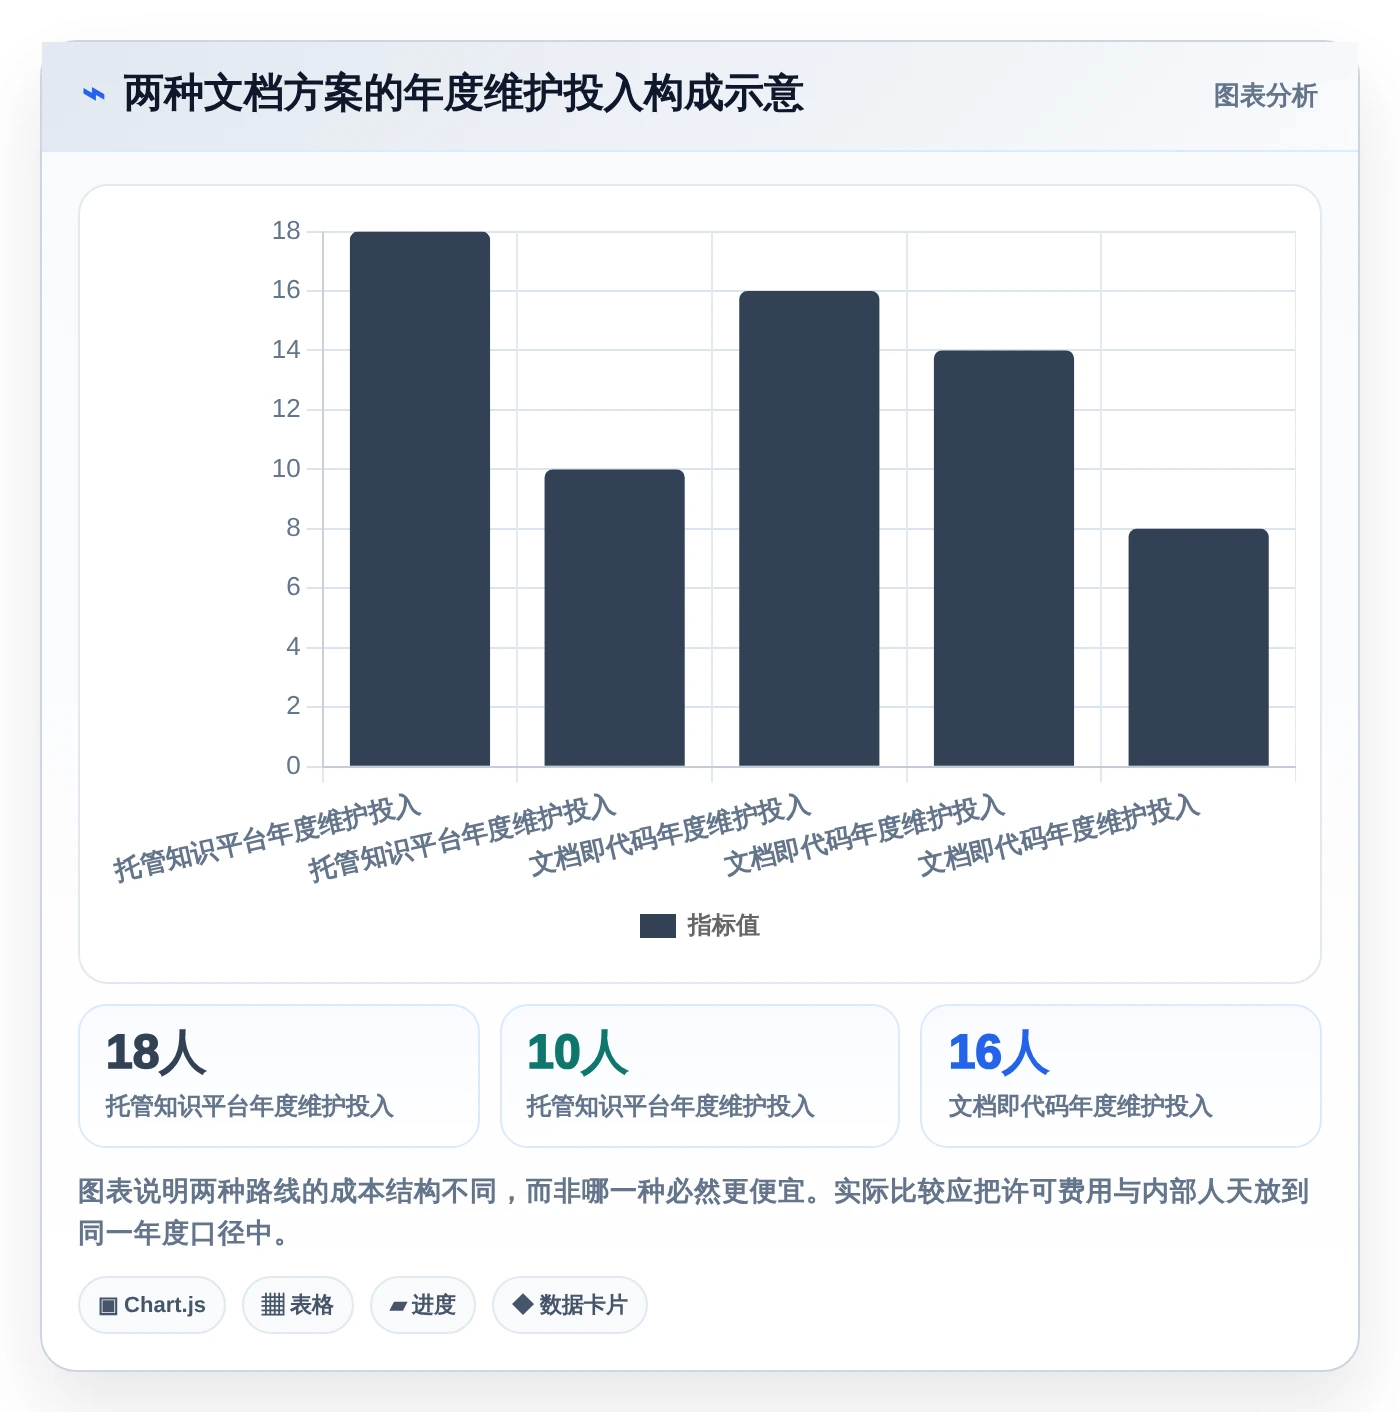The width and height of the screenshot is (1400, 1412).
Task: Click the blue lightning icon beside the title
Action: (x=93, y=95)
